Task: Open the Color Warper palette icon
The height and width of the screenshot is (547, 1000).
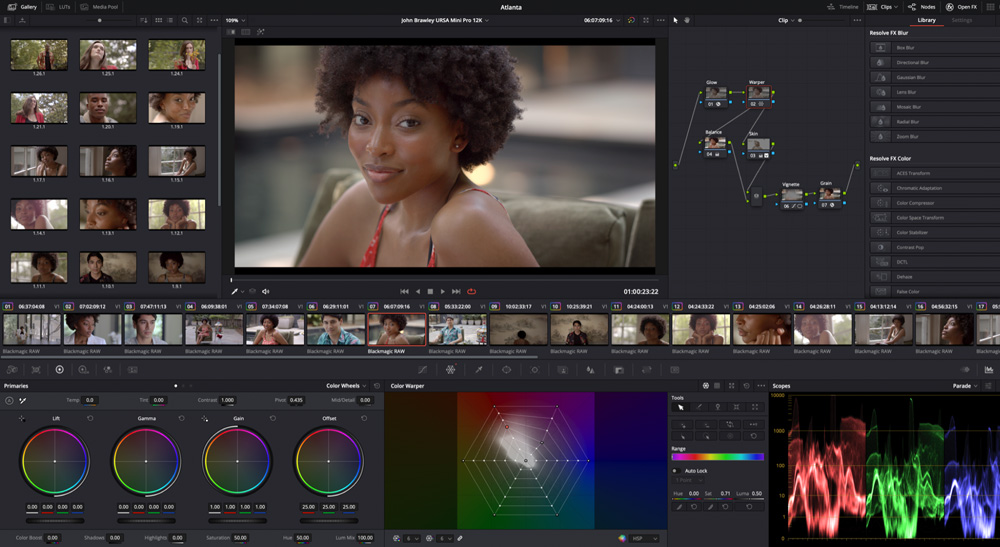Action: click(x=450, y=370)
